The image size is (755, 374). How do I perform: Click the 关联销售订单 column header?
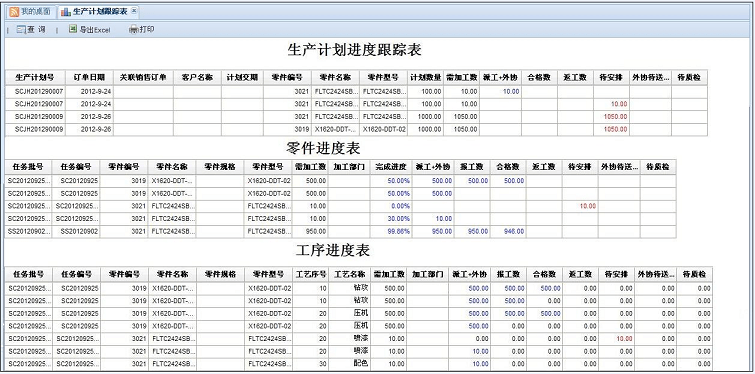143,77
